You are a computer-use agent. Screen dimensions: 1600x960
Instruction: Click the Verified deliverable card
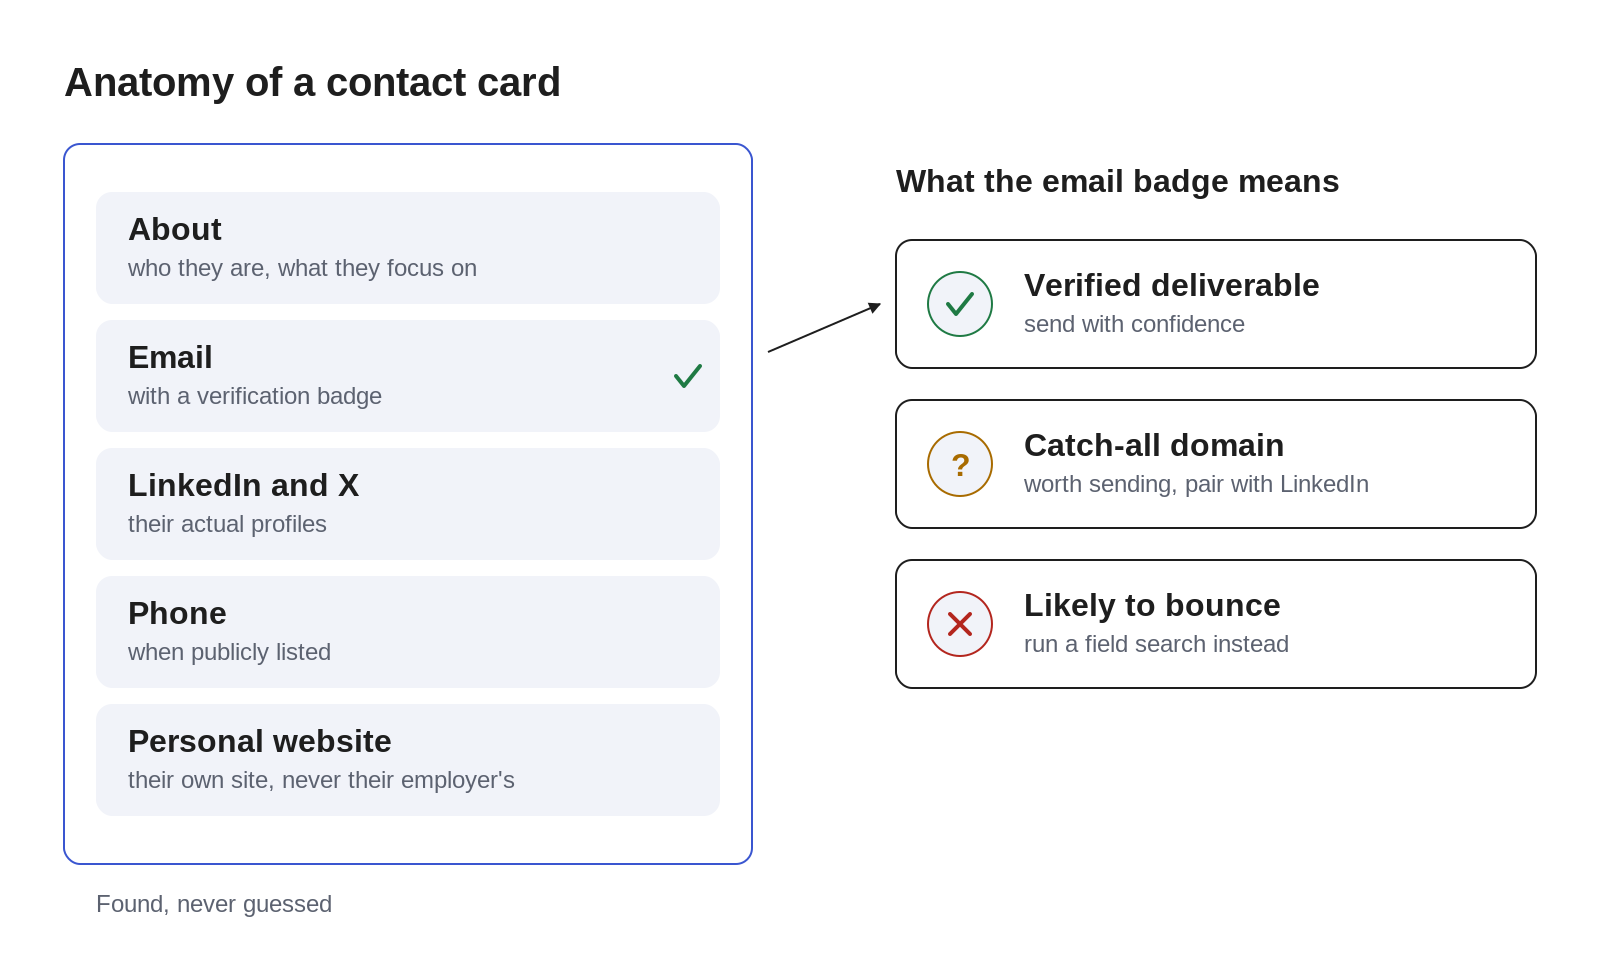(x=1216, y=304)
